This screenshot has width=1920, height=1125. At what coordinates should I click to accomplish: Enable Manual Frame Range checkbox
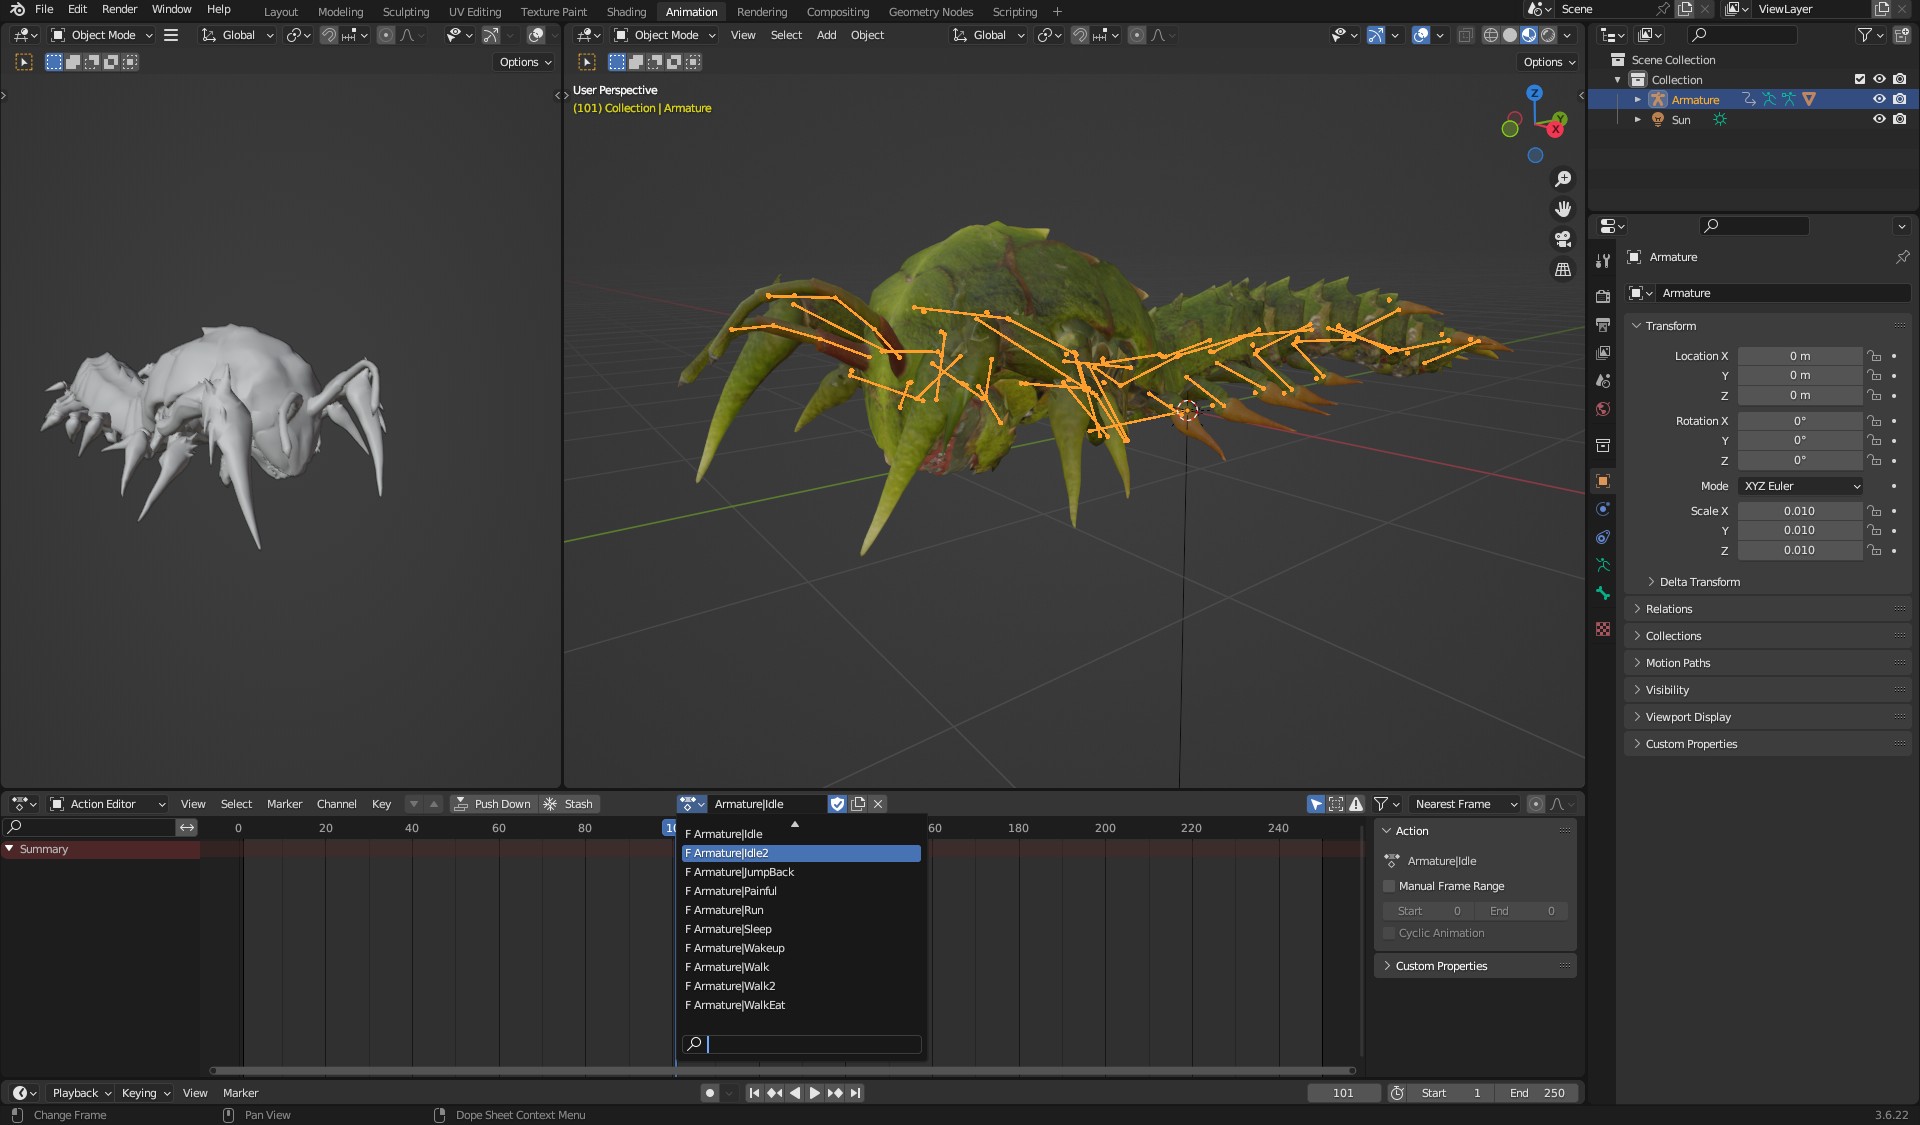pyautogui.click(x=1389, y=886)
